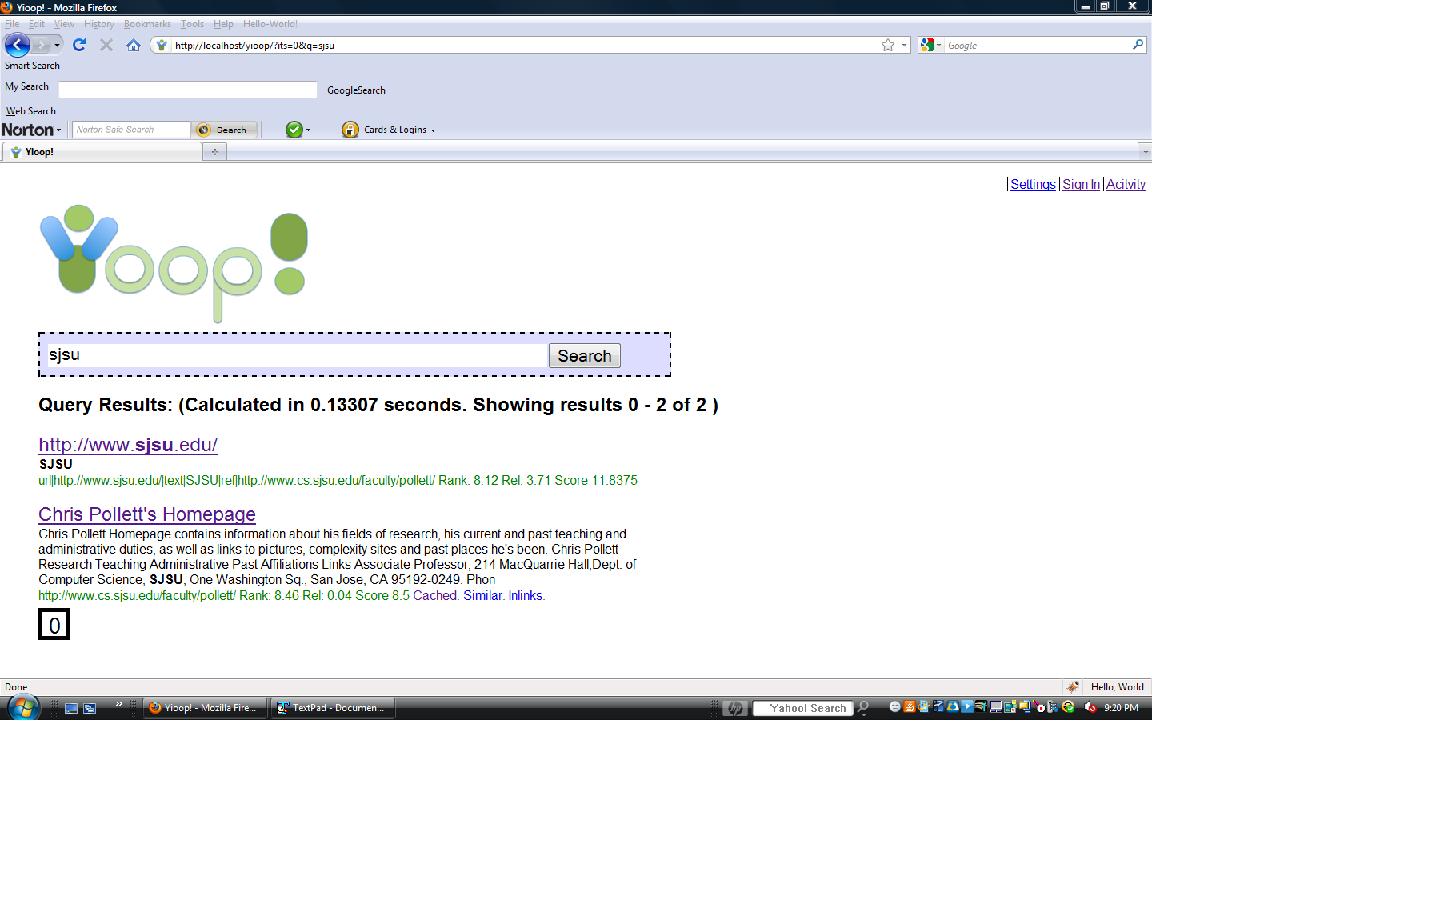Open the address bar history dropdown
The width and height of the screenshot is (1440, 900).
pos(904,45)
